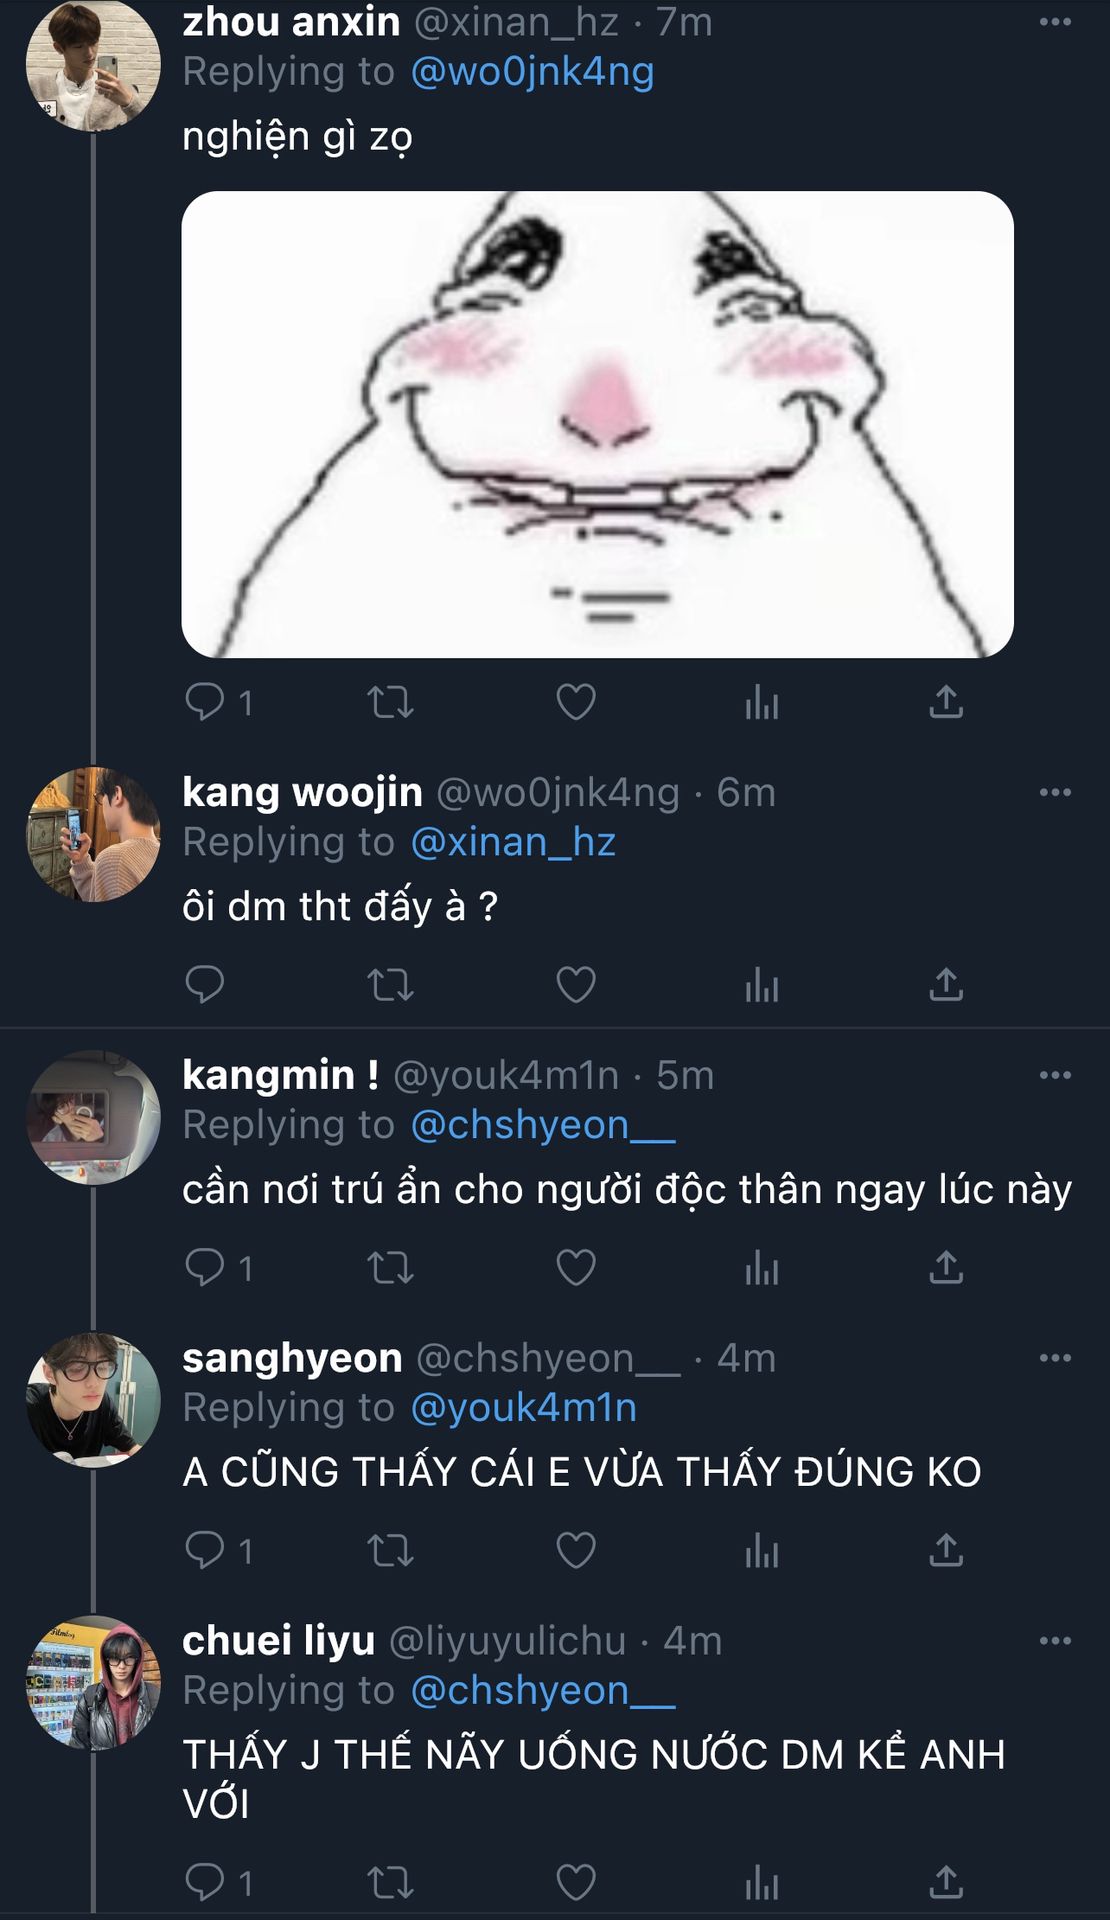Image resolution: width=1110 pixels, height=1920 pixels.
Task: Open more options on chuei liyu's tweet
Action: tap(1055, 1641)
